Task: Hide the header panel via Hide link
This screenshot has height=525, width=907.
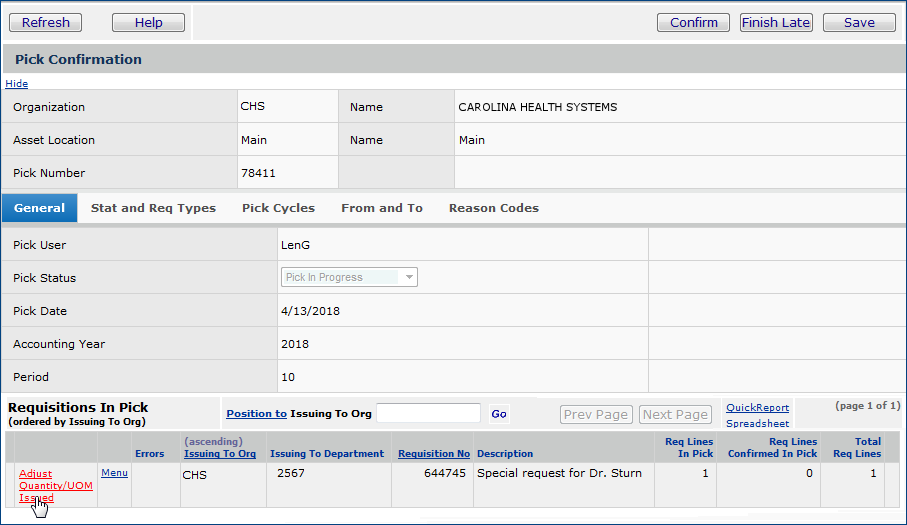Action: tap(17, 84)
